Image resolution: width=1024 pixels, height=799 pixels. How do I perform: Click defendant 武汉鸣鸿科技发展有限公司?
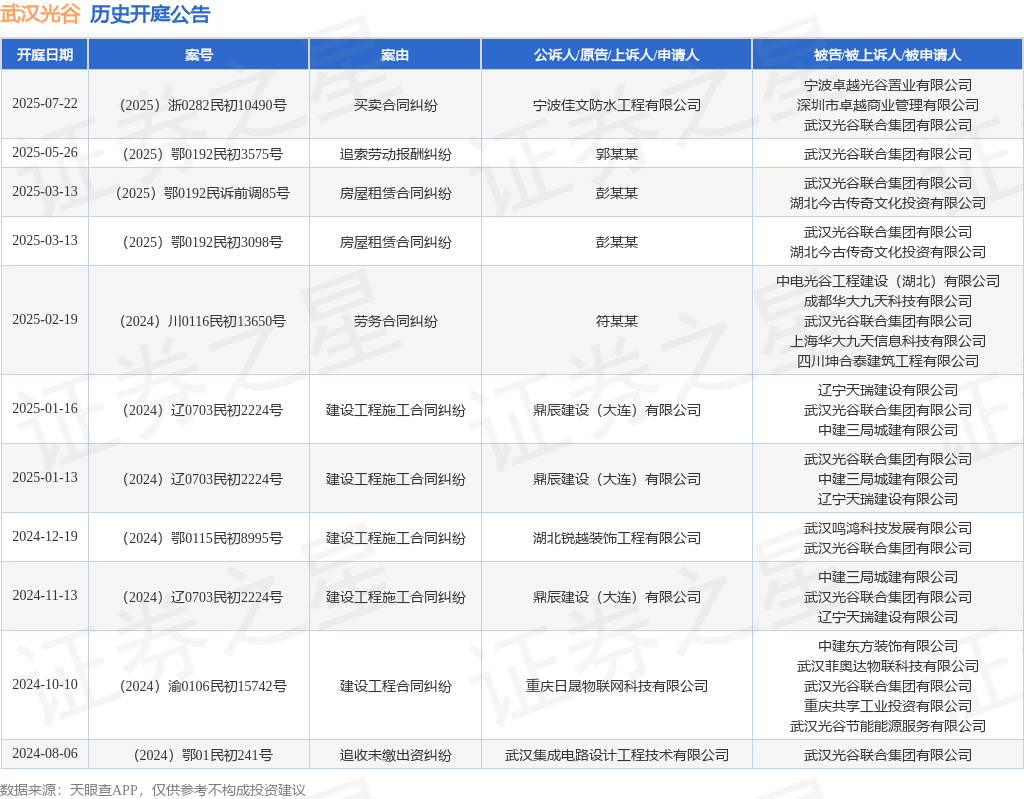pyautogui.click(x=888, y=529)
